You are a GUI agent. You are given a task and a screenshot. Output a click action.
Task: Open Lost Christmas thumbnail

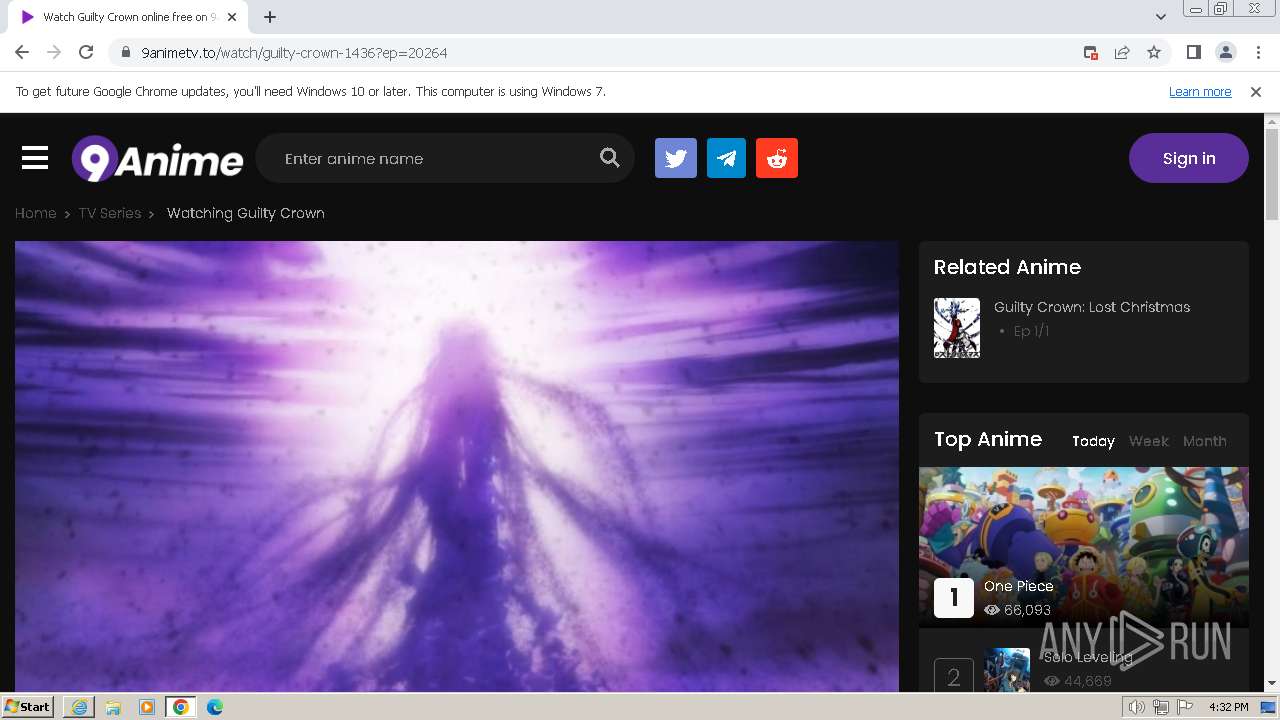(x=957, y=328)
